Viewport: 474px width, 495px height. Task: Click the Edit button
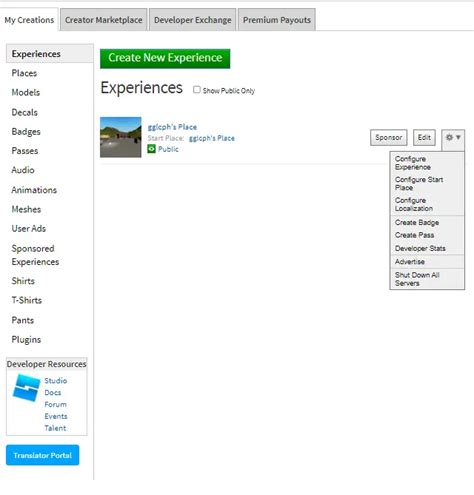tap(424, 137)
